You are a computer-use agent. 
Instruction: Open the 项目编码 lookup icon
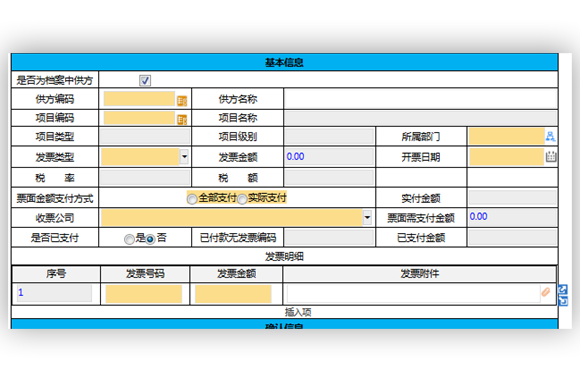[182, 119]
